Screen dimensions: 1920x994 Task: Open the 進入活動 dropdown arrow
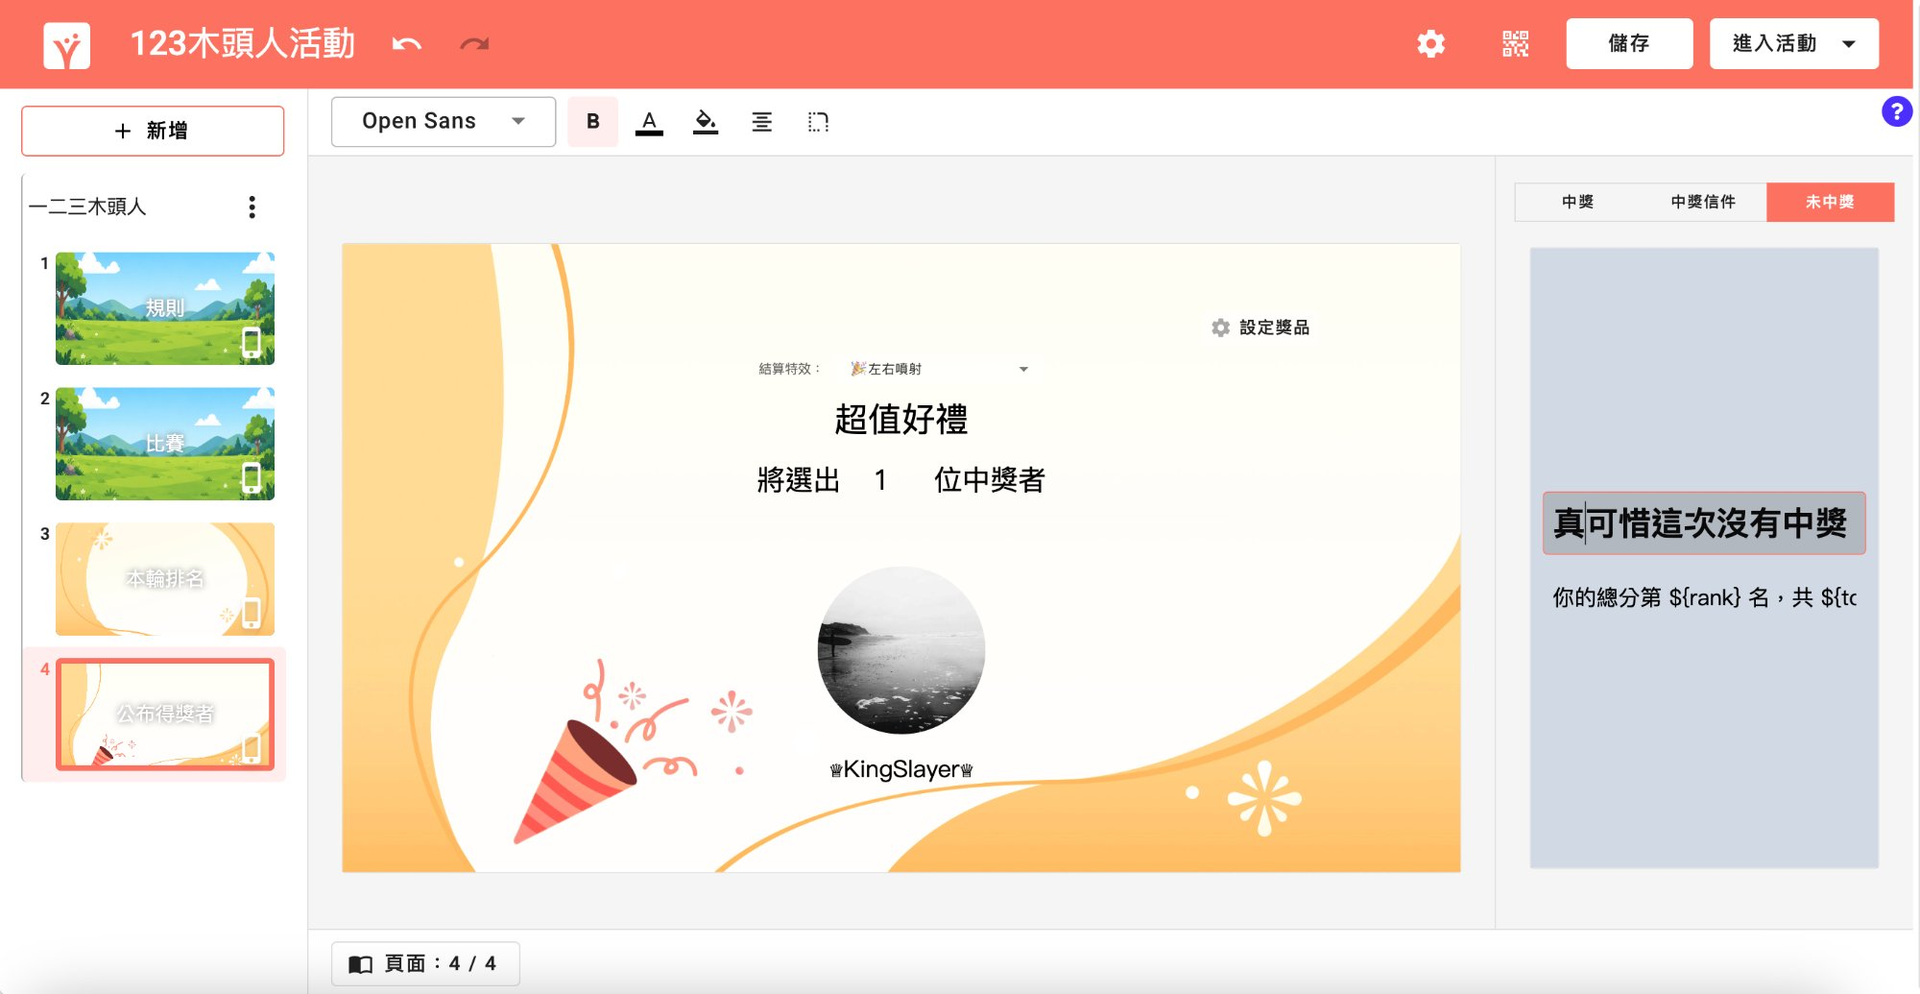click(x=1849, y=44)
